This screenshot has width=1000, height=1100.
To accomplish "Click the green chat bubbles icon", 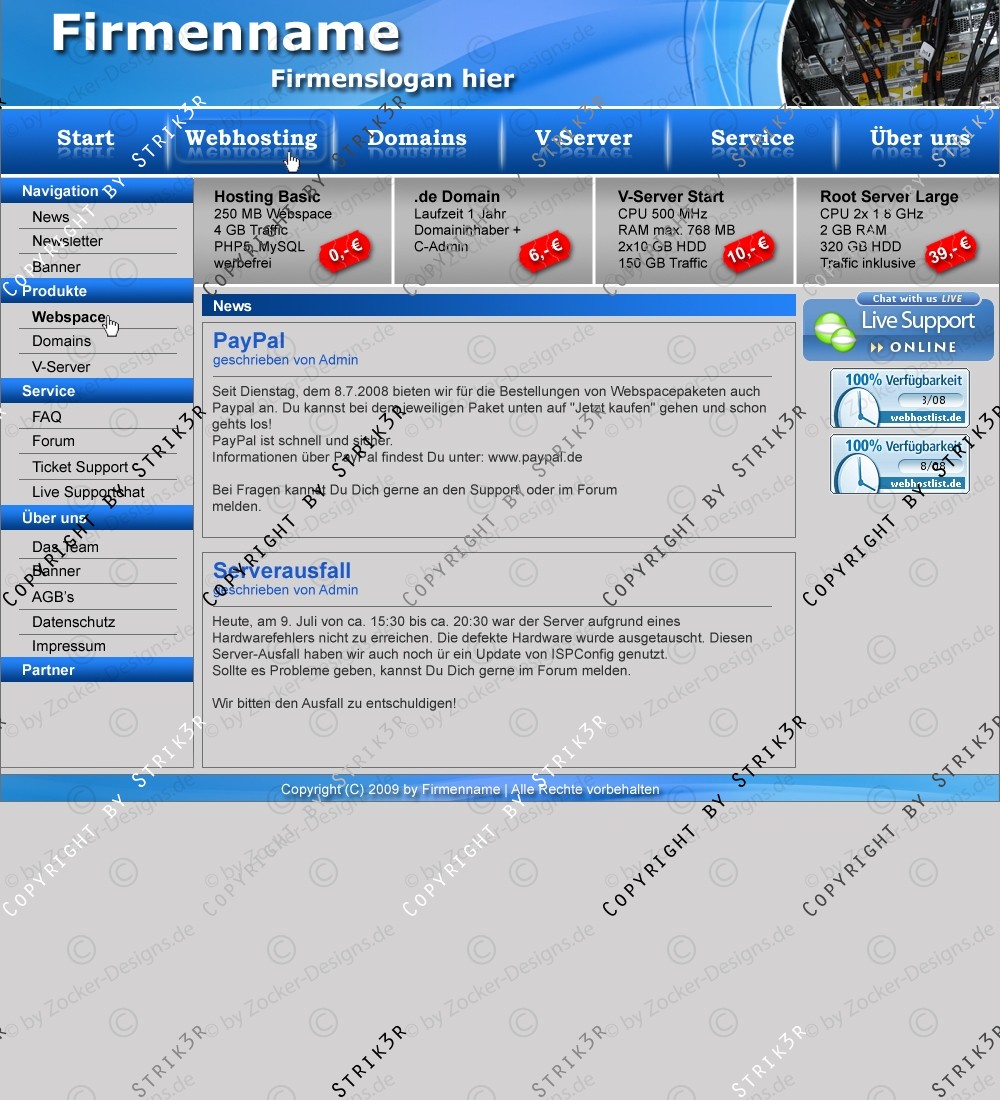I will tap(834, 332).
